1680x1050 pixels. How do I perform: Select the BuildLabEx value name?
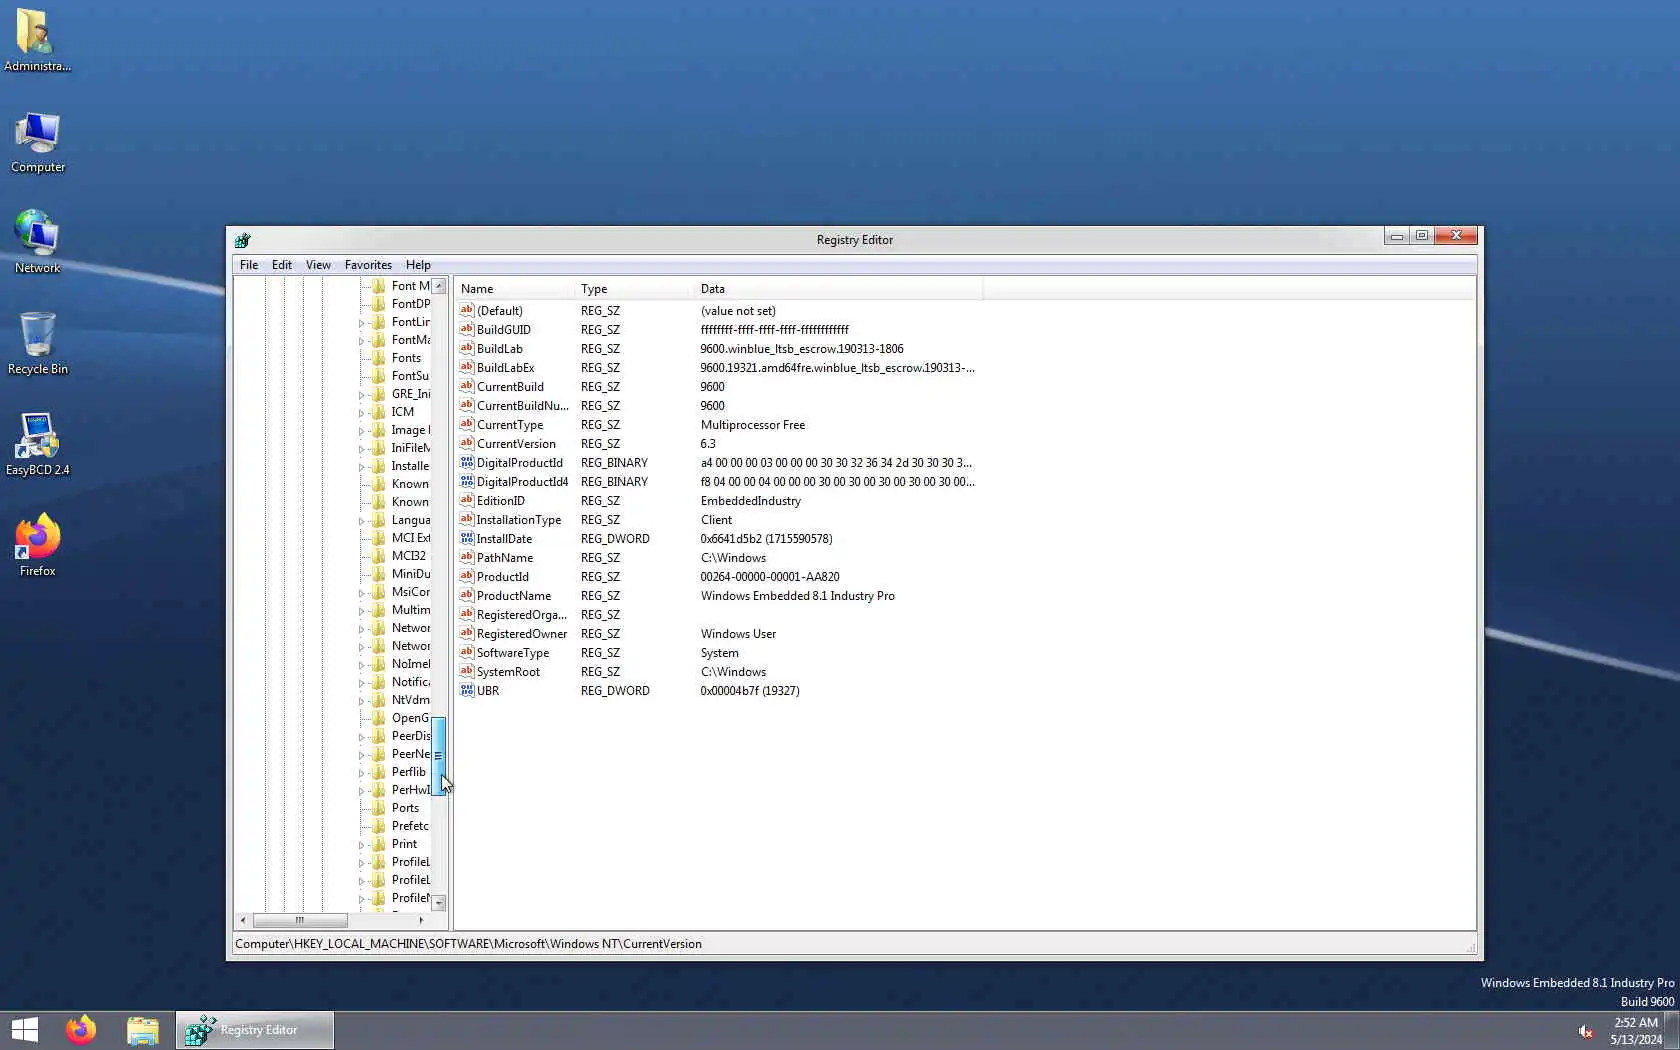click(x=506, y=368)
